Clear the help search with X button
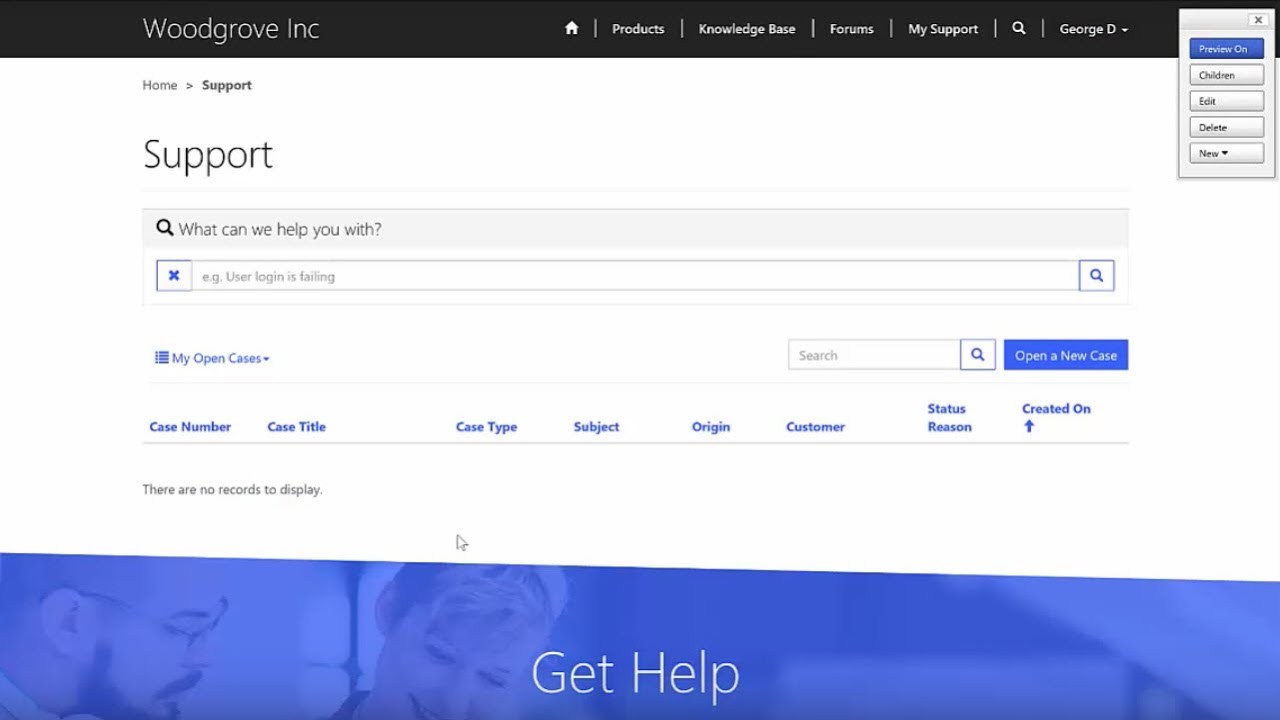This screenshot has width=1280, height=720. (x=174, y=276)
